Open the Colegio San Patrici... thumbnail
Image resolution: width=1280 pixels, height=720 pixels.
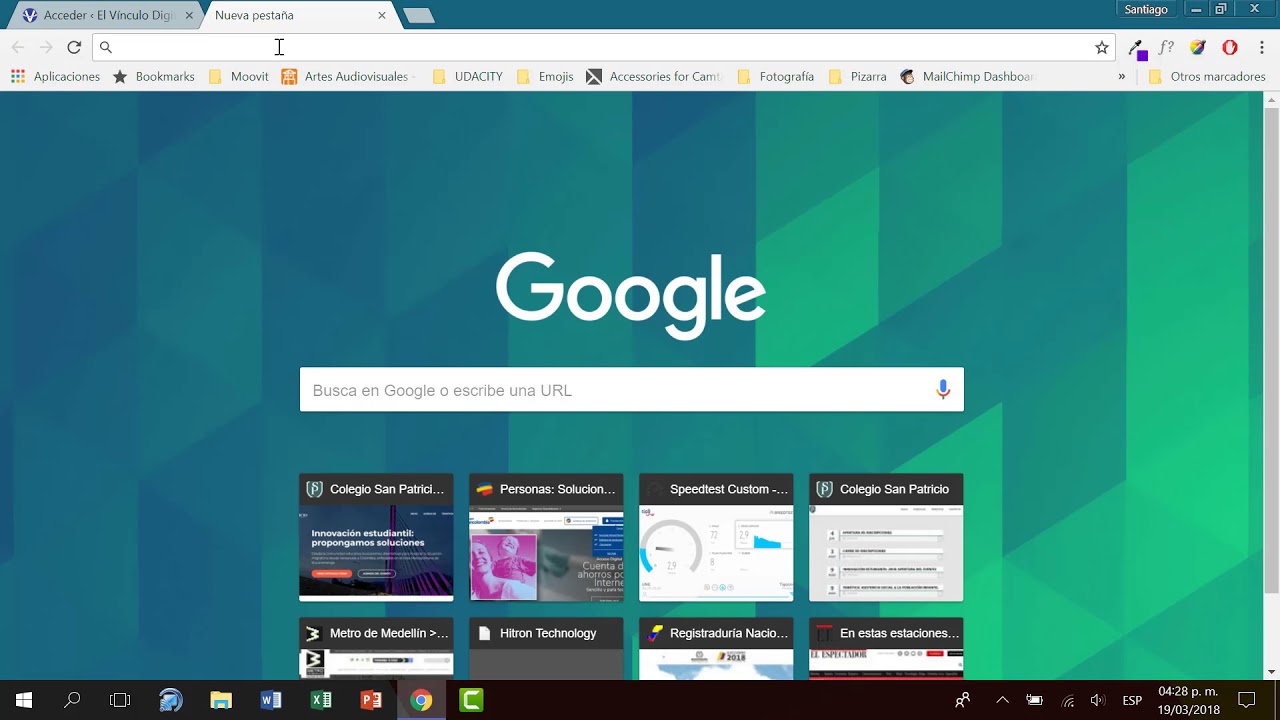(x=376, y=538)
